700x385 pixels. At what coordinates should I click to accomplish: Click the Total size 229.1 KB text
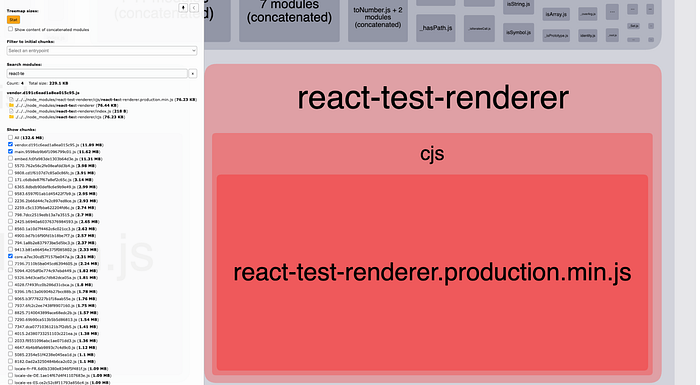[48, 83]
